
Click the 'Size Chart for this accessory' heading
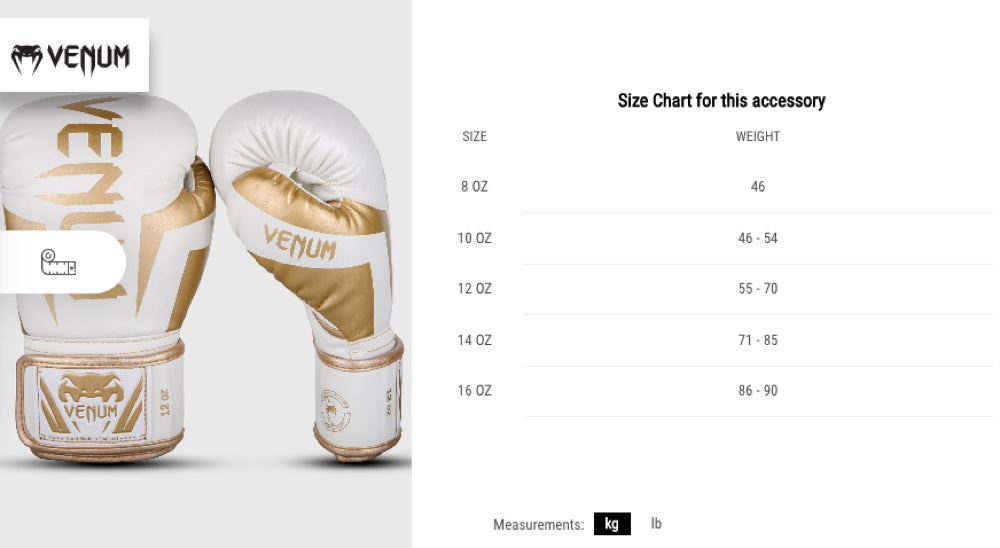721,101
